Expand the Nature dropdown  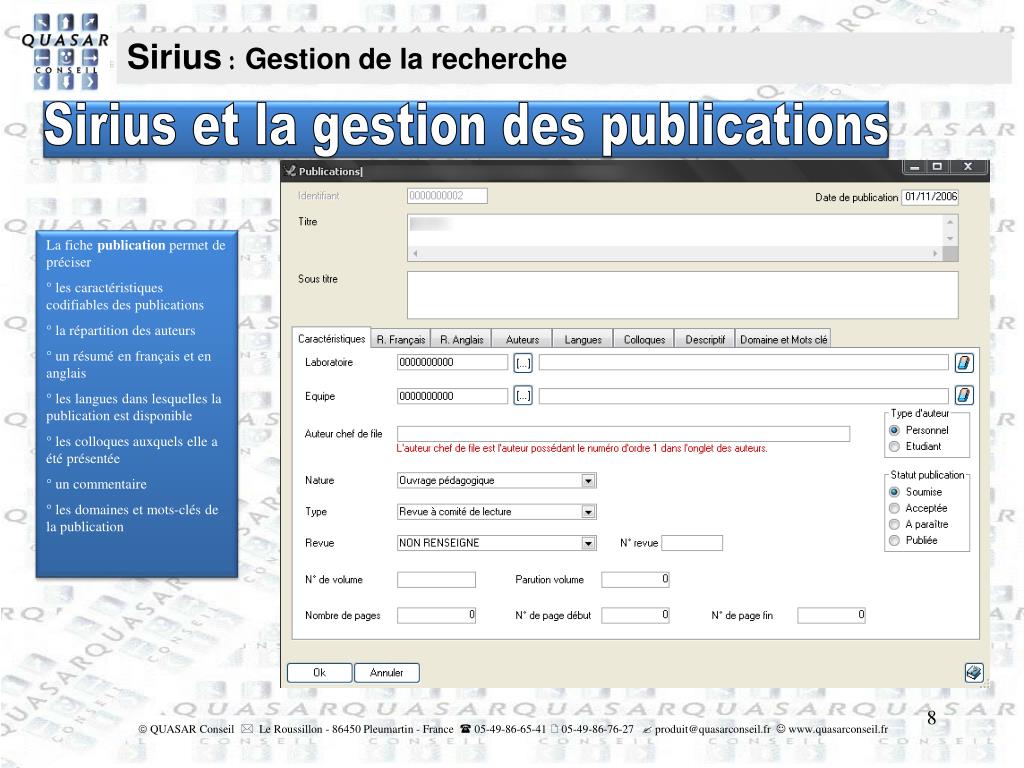coord(588,481)
